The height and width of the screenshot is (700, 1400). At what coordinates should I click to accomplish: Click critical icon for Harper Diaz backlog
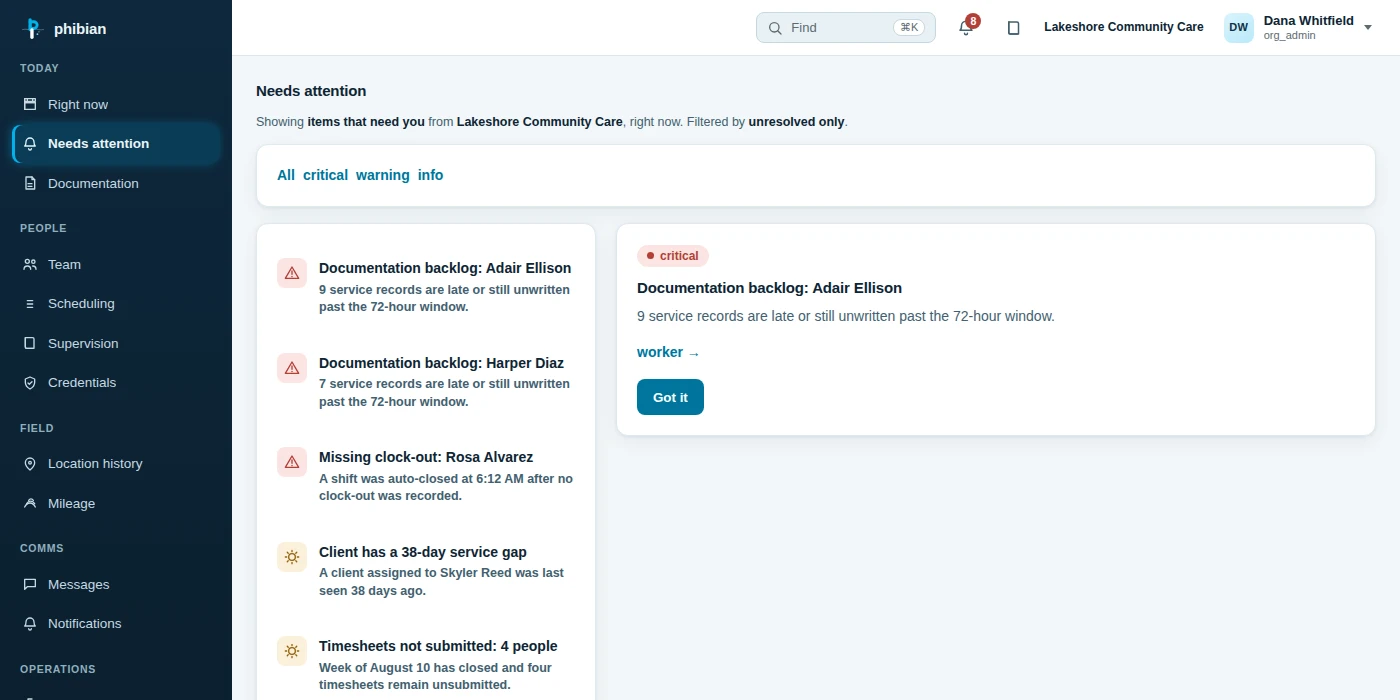coord(292,368)
